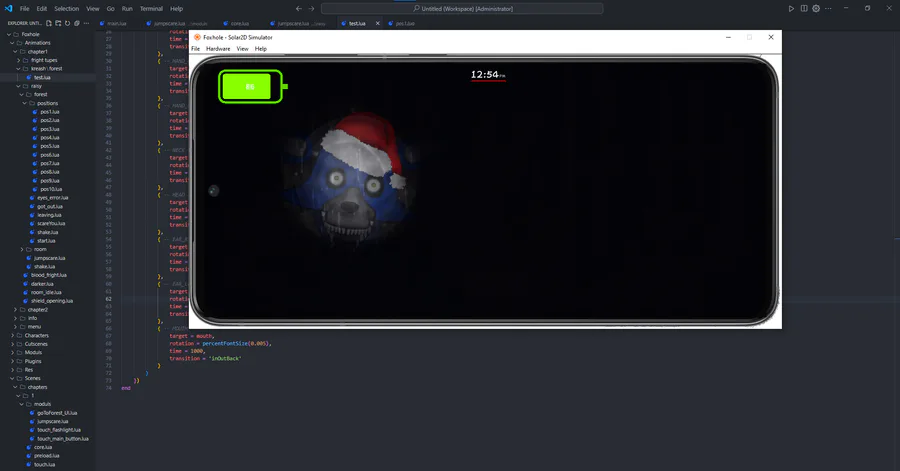Open the File menu in Solar2D Simulator
900x471 pixels.
point(195,49)
